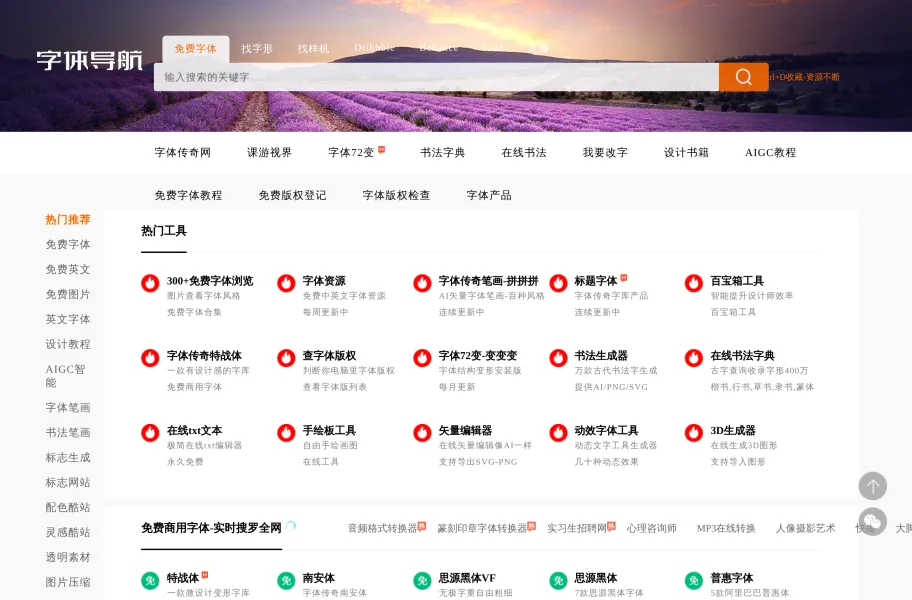Click the flame icon beside 字体72变-变变变
912x600 pixels.
click(x=422, y=358)
